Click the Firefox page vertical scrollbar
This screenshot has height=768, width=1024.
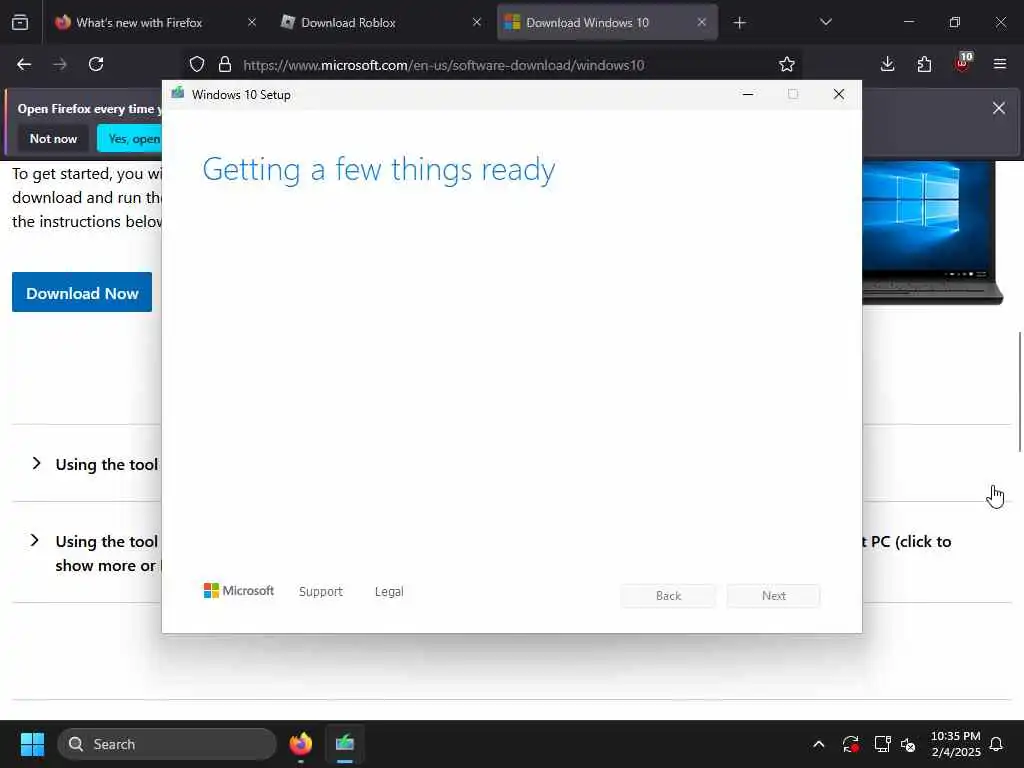(x=1019, y=392)
